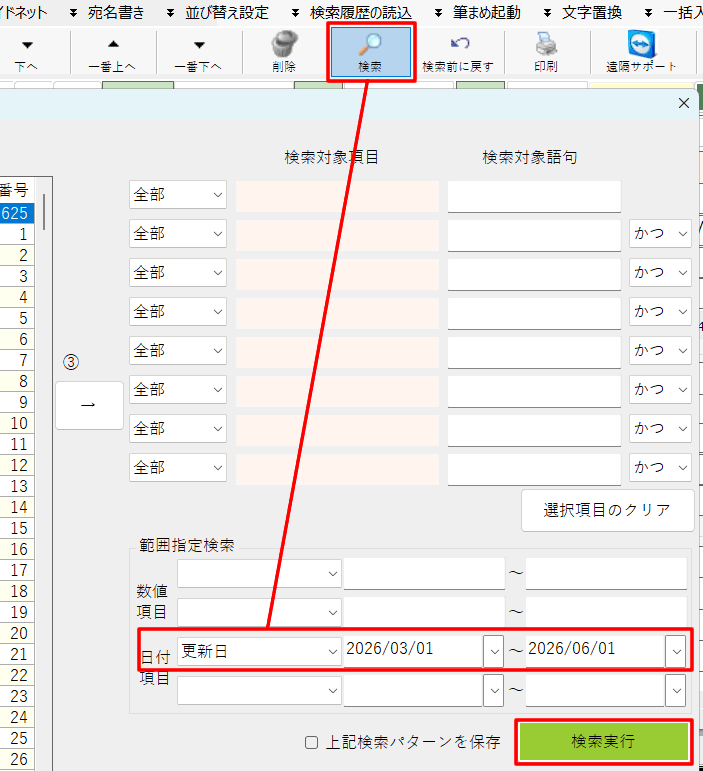Select row number 625 in the list
The width and height of the screenshot is (703, 771).
point(15,213)
